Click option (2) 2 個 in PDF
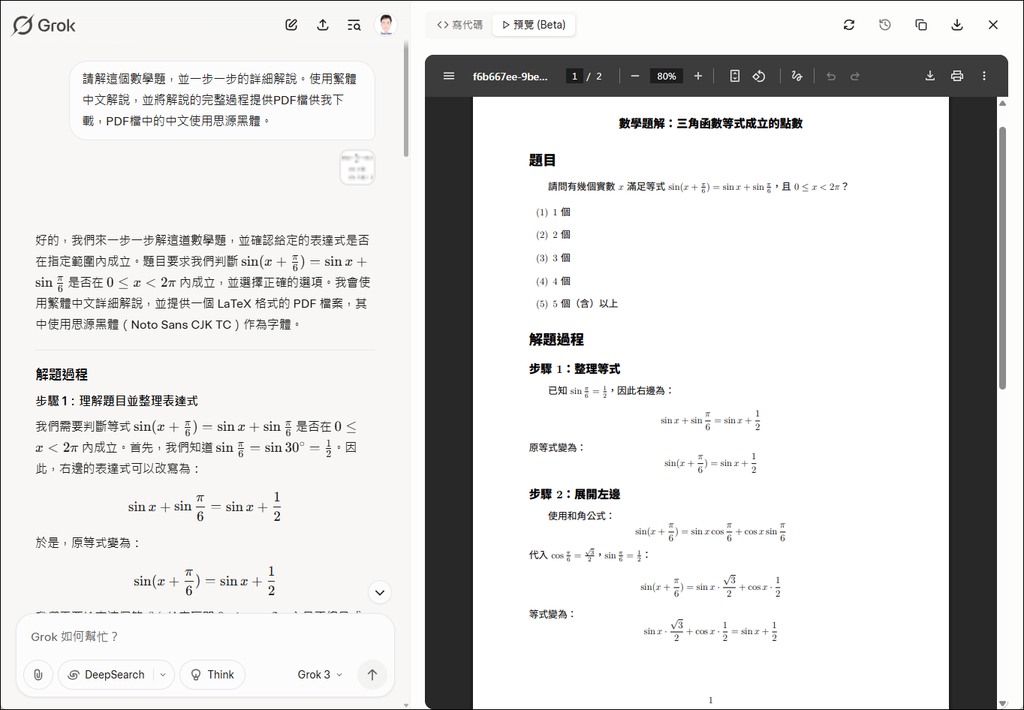This screenshot has height=710, width=1024. (x=553, y=234)
